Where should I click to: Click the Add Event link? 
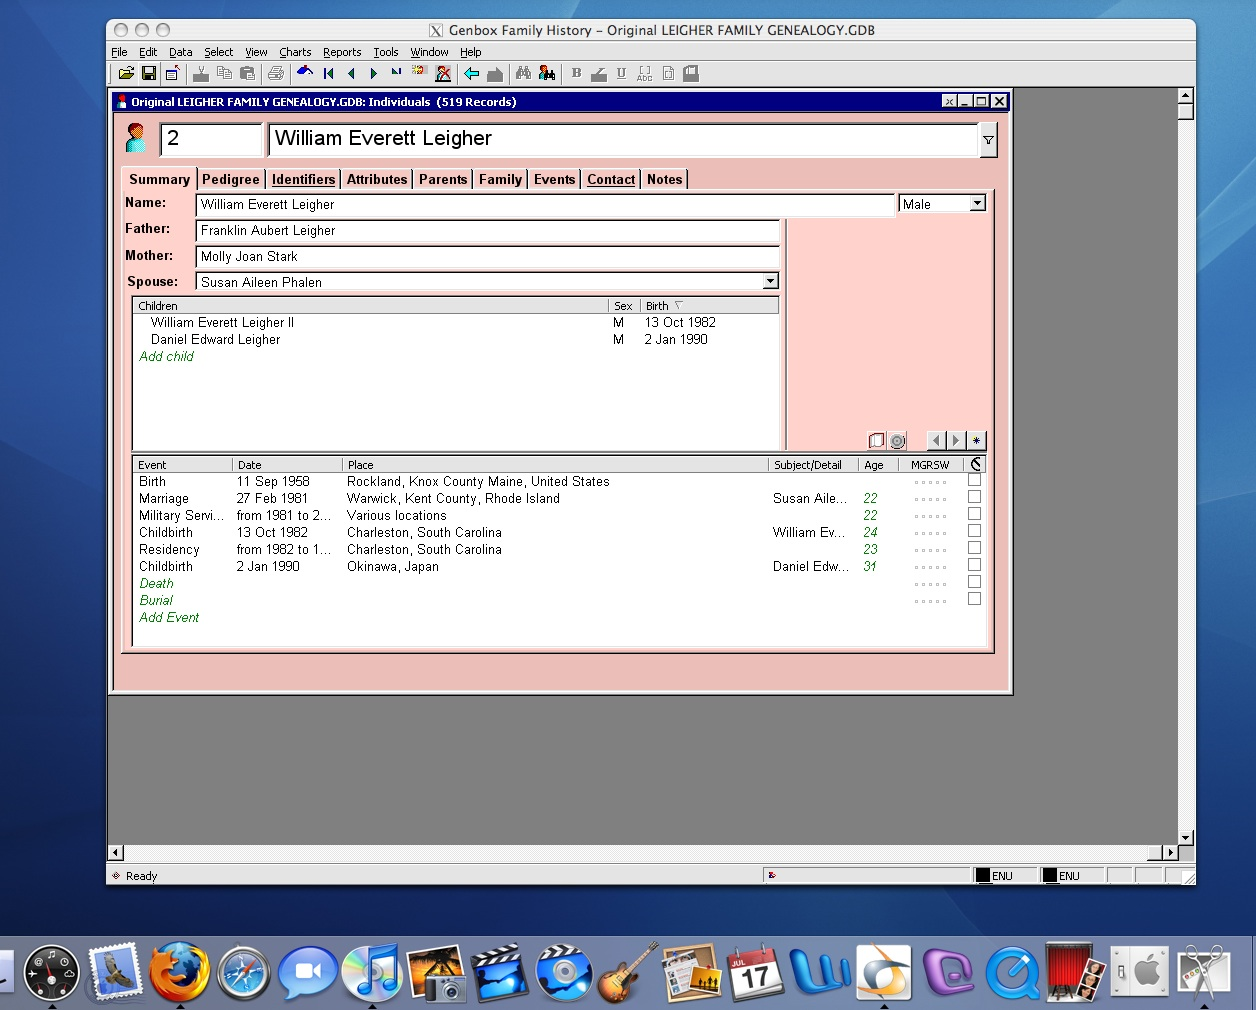pyautogui.click(x=169, y=617)
